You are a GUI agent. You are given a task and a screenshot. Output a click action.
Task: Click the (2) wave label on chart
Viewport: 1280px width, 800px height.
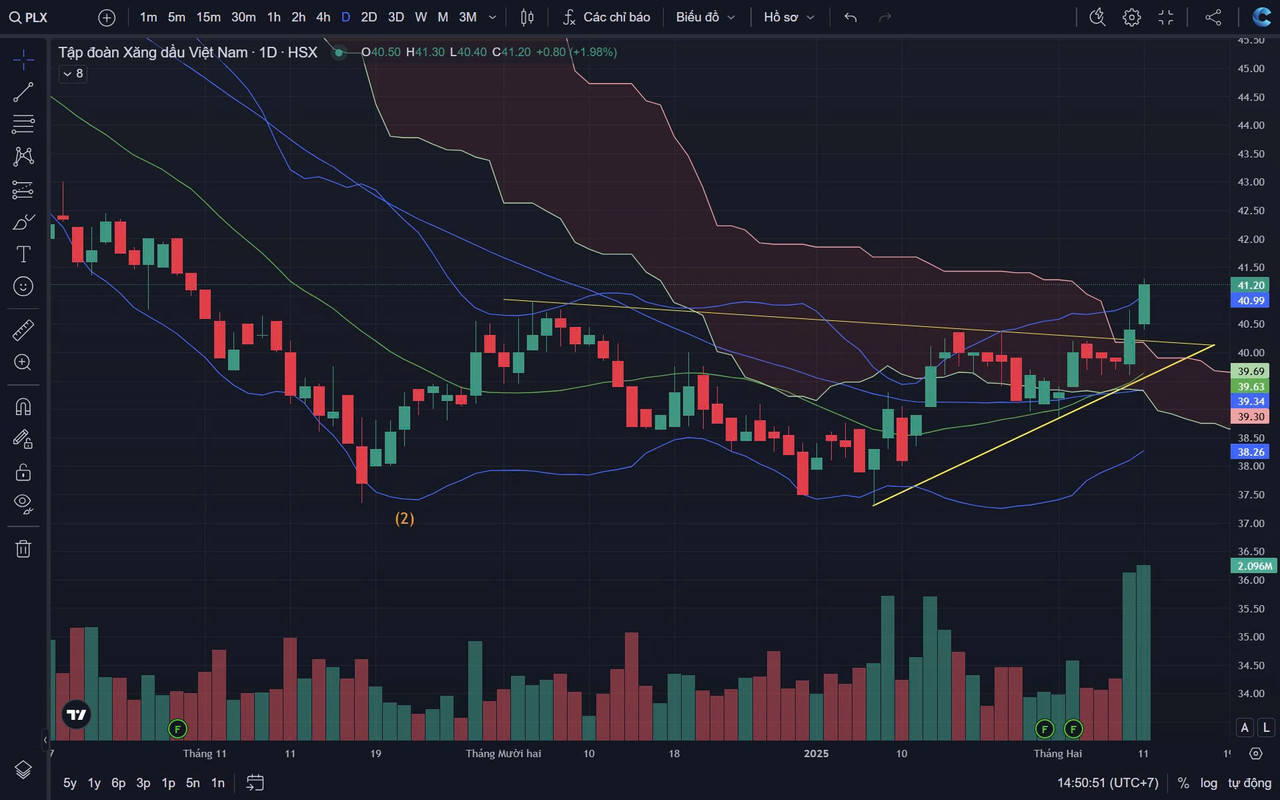coord(404,518)
